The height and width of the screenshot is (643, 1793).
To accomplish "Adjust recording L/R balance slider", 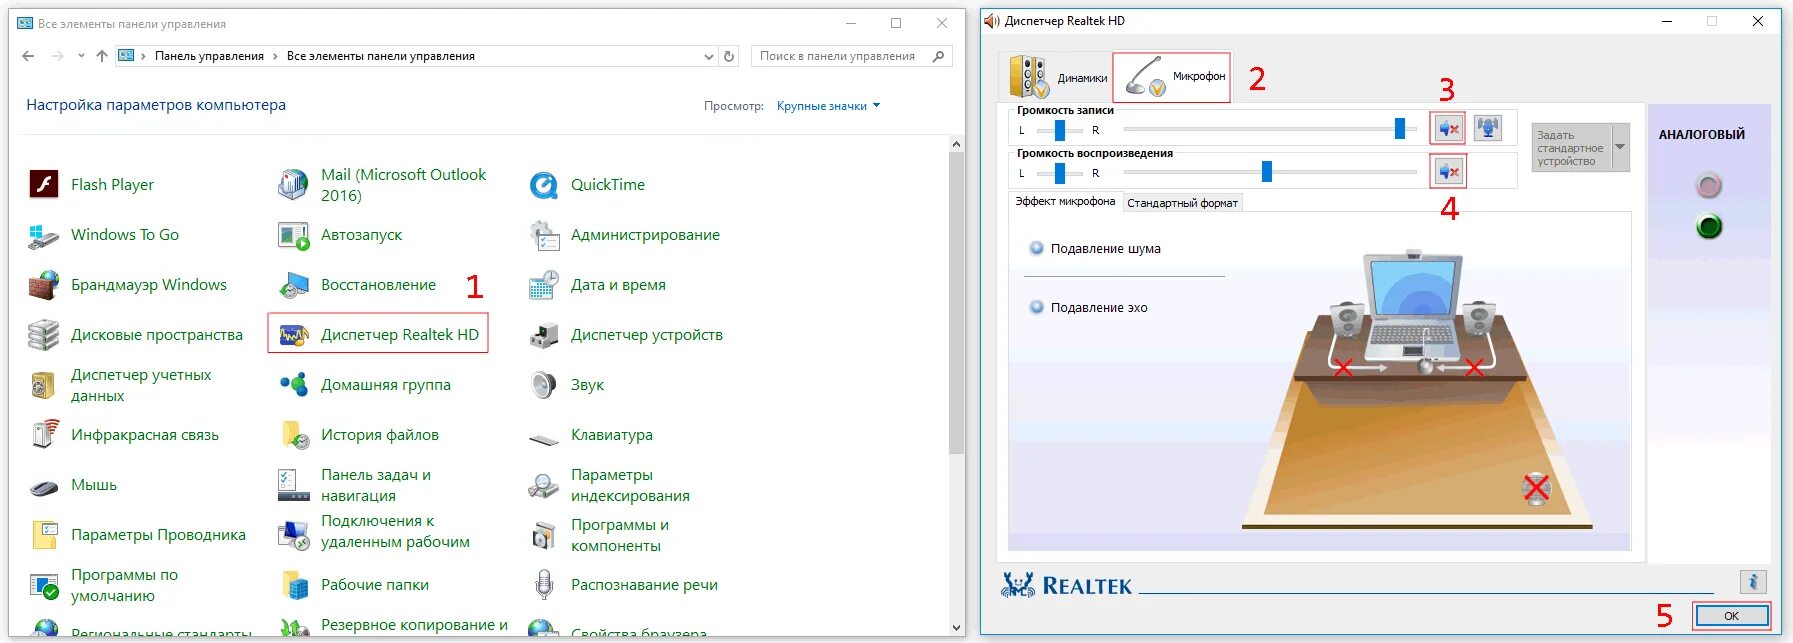I will point(1059,129).
